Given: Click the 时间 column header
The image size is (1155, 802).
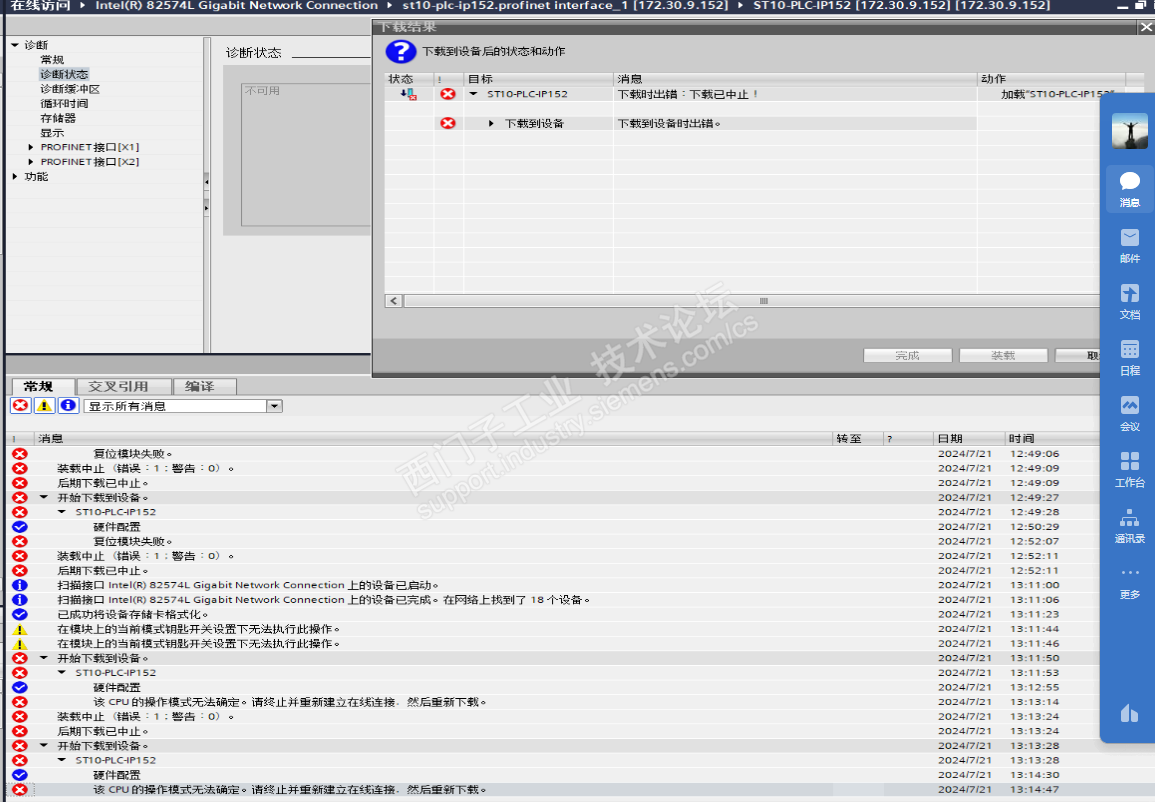Looking at the screenshot, I should tap(1052, 439).
